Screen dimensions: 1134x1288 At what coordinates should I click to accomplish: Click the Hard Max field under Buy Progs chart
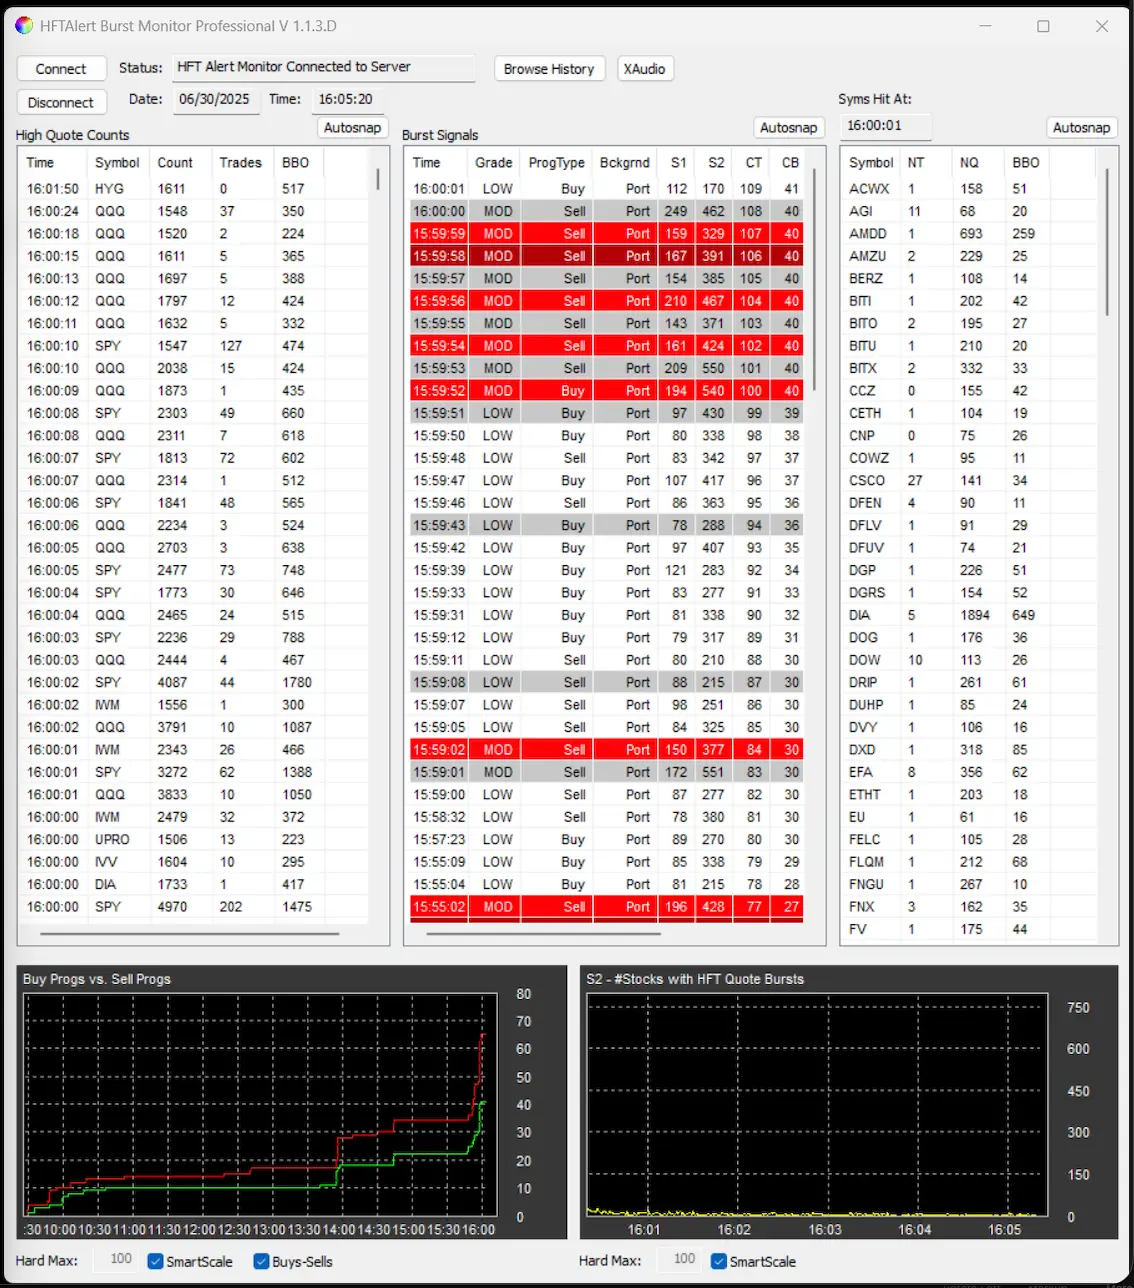tap(120, 1259)
